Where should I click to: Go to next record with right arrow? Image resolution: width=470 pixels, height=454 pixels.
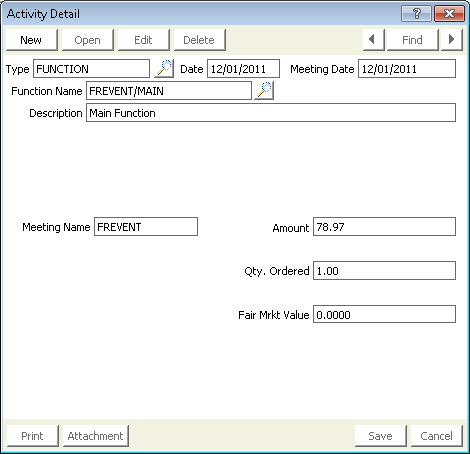pos(452,40)
